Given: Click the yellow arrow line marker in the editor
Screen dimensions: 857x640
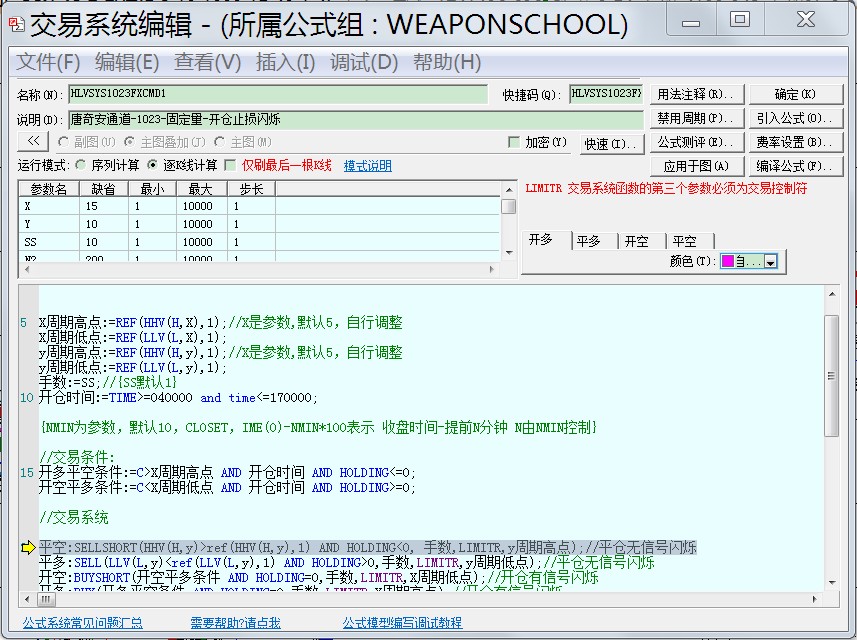Looking at the screenshot, I should click(x=27, y=547).
